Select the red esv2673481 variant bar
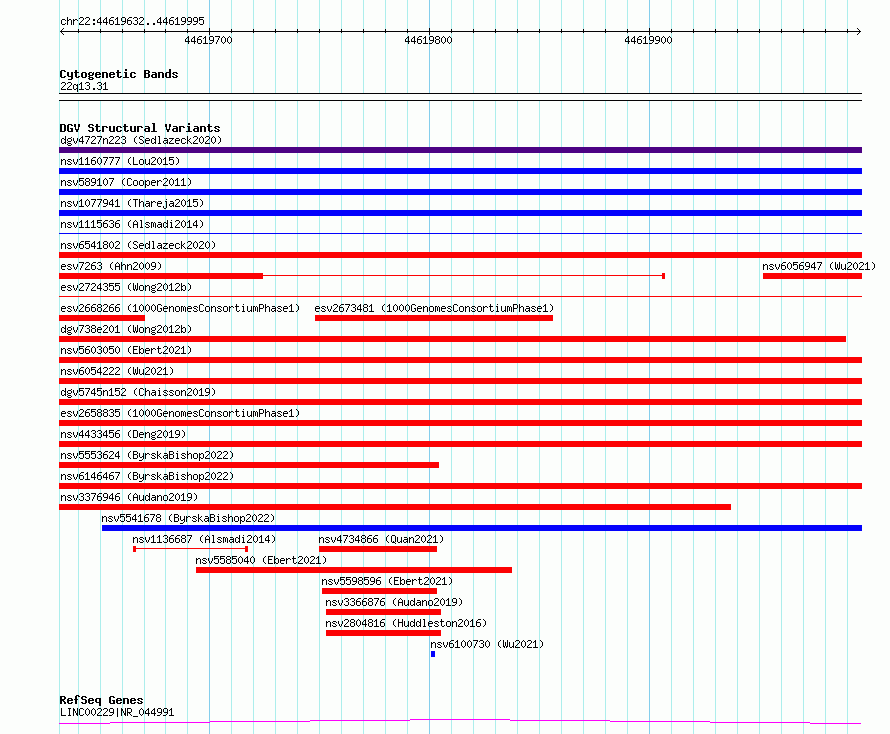The width and height of the screenshot is (890, 734). (434, 318)
